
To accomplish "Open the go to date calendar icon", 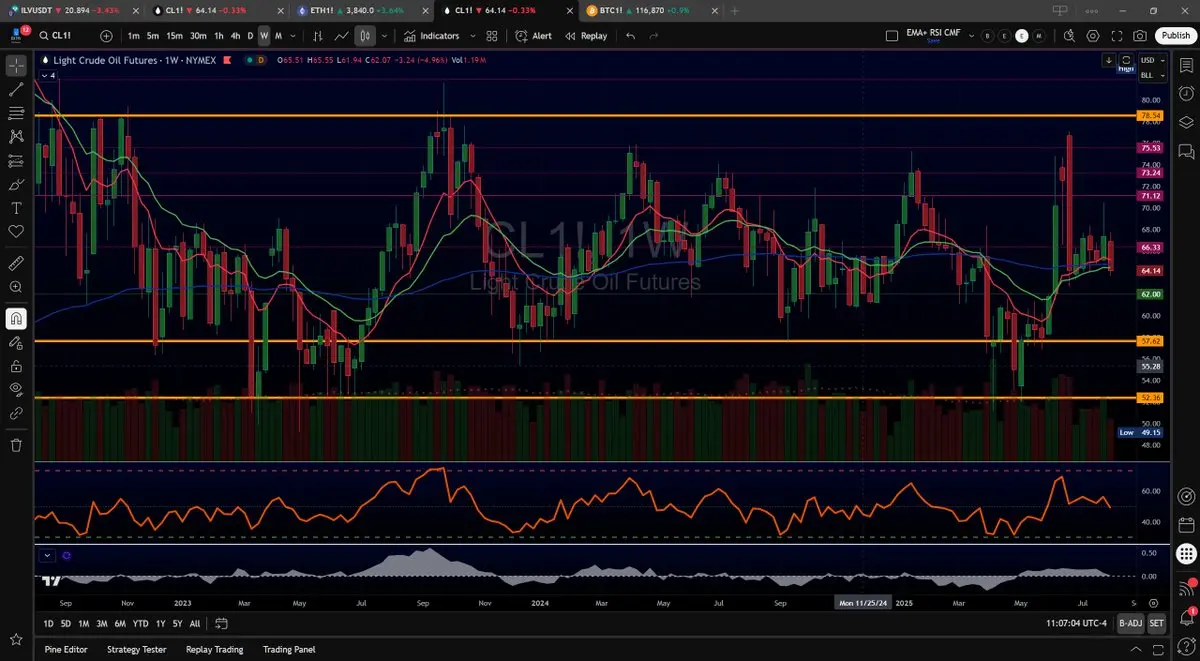I will (221, 624).
